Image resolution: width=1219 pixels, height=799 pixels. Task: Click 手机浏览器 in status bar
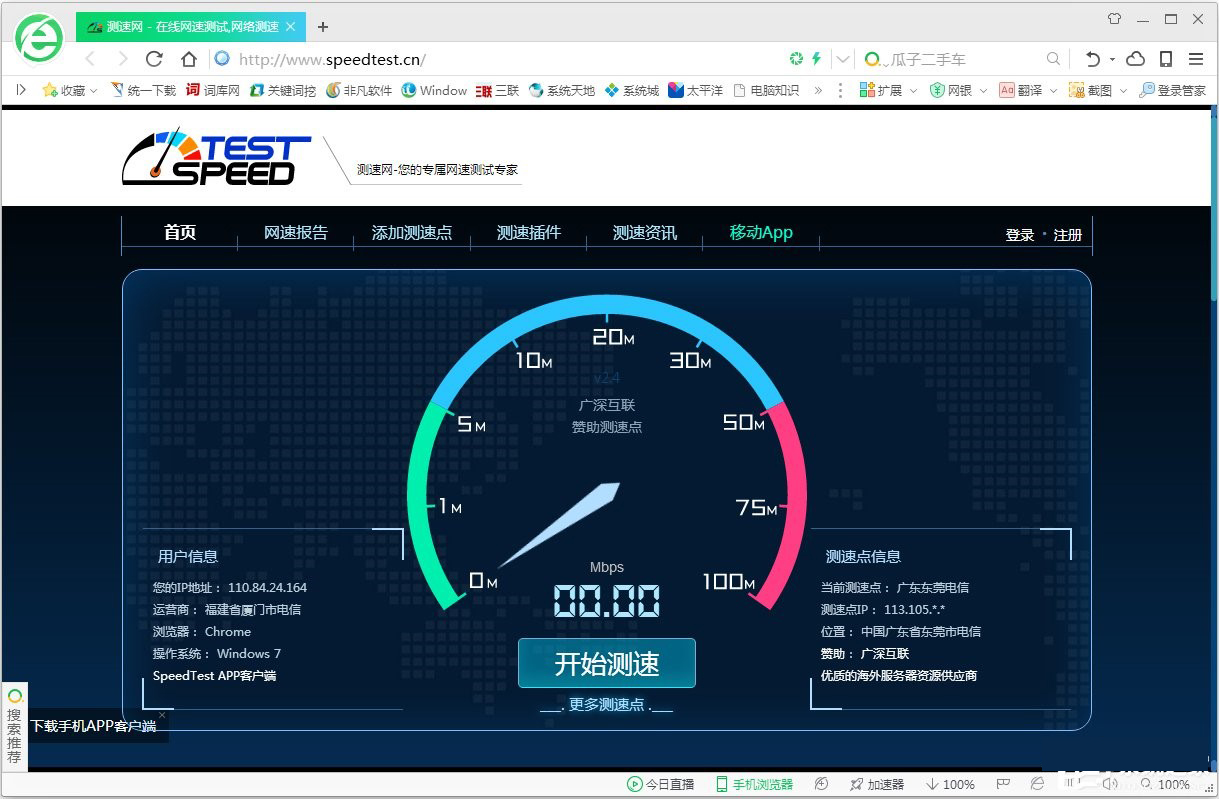pyautogui.click(x=754, y=785)
